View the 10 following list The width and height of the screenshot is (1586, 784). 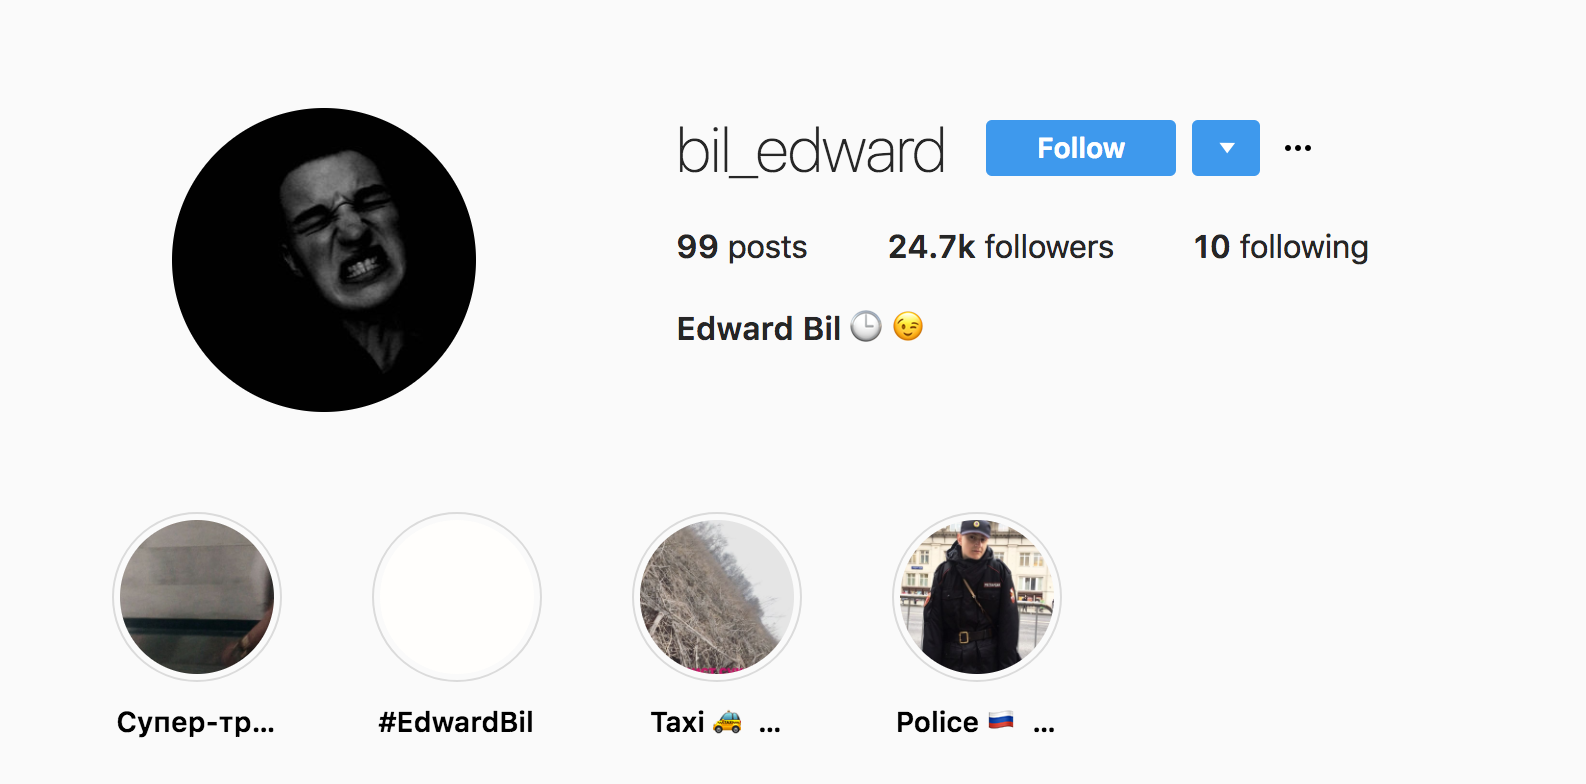pyautogui.click(x=1281, y=247)
